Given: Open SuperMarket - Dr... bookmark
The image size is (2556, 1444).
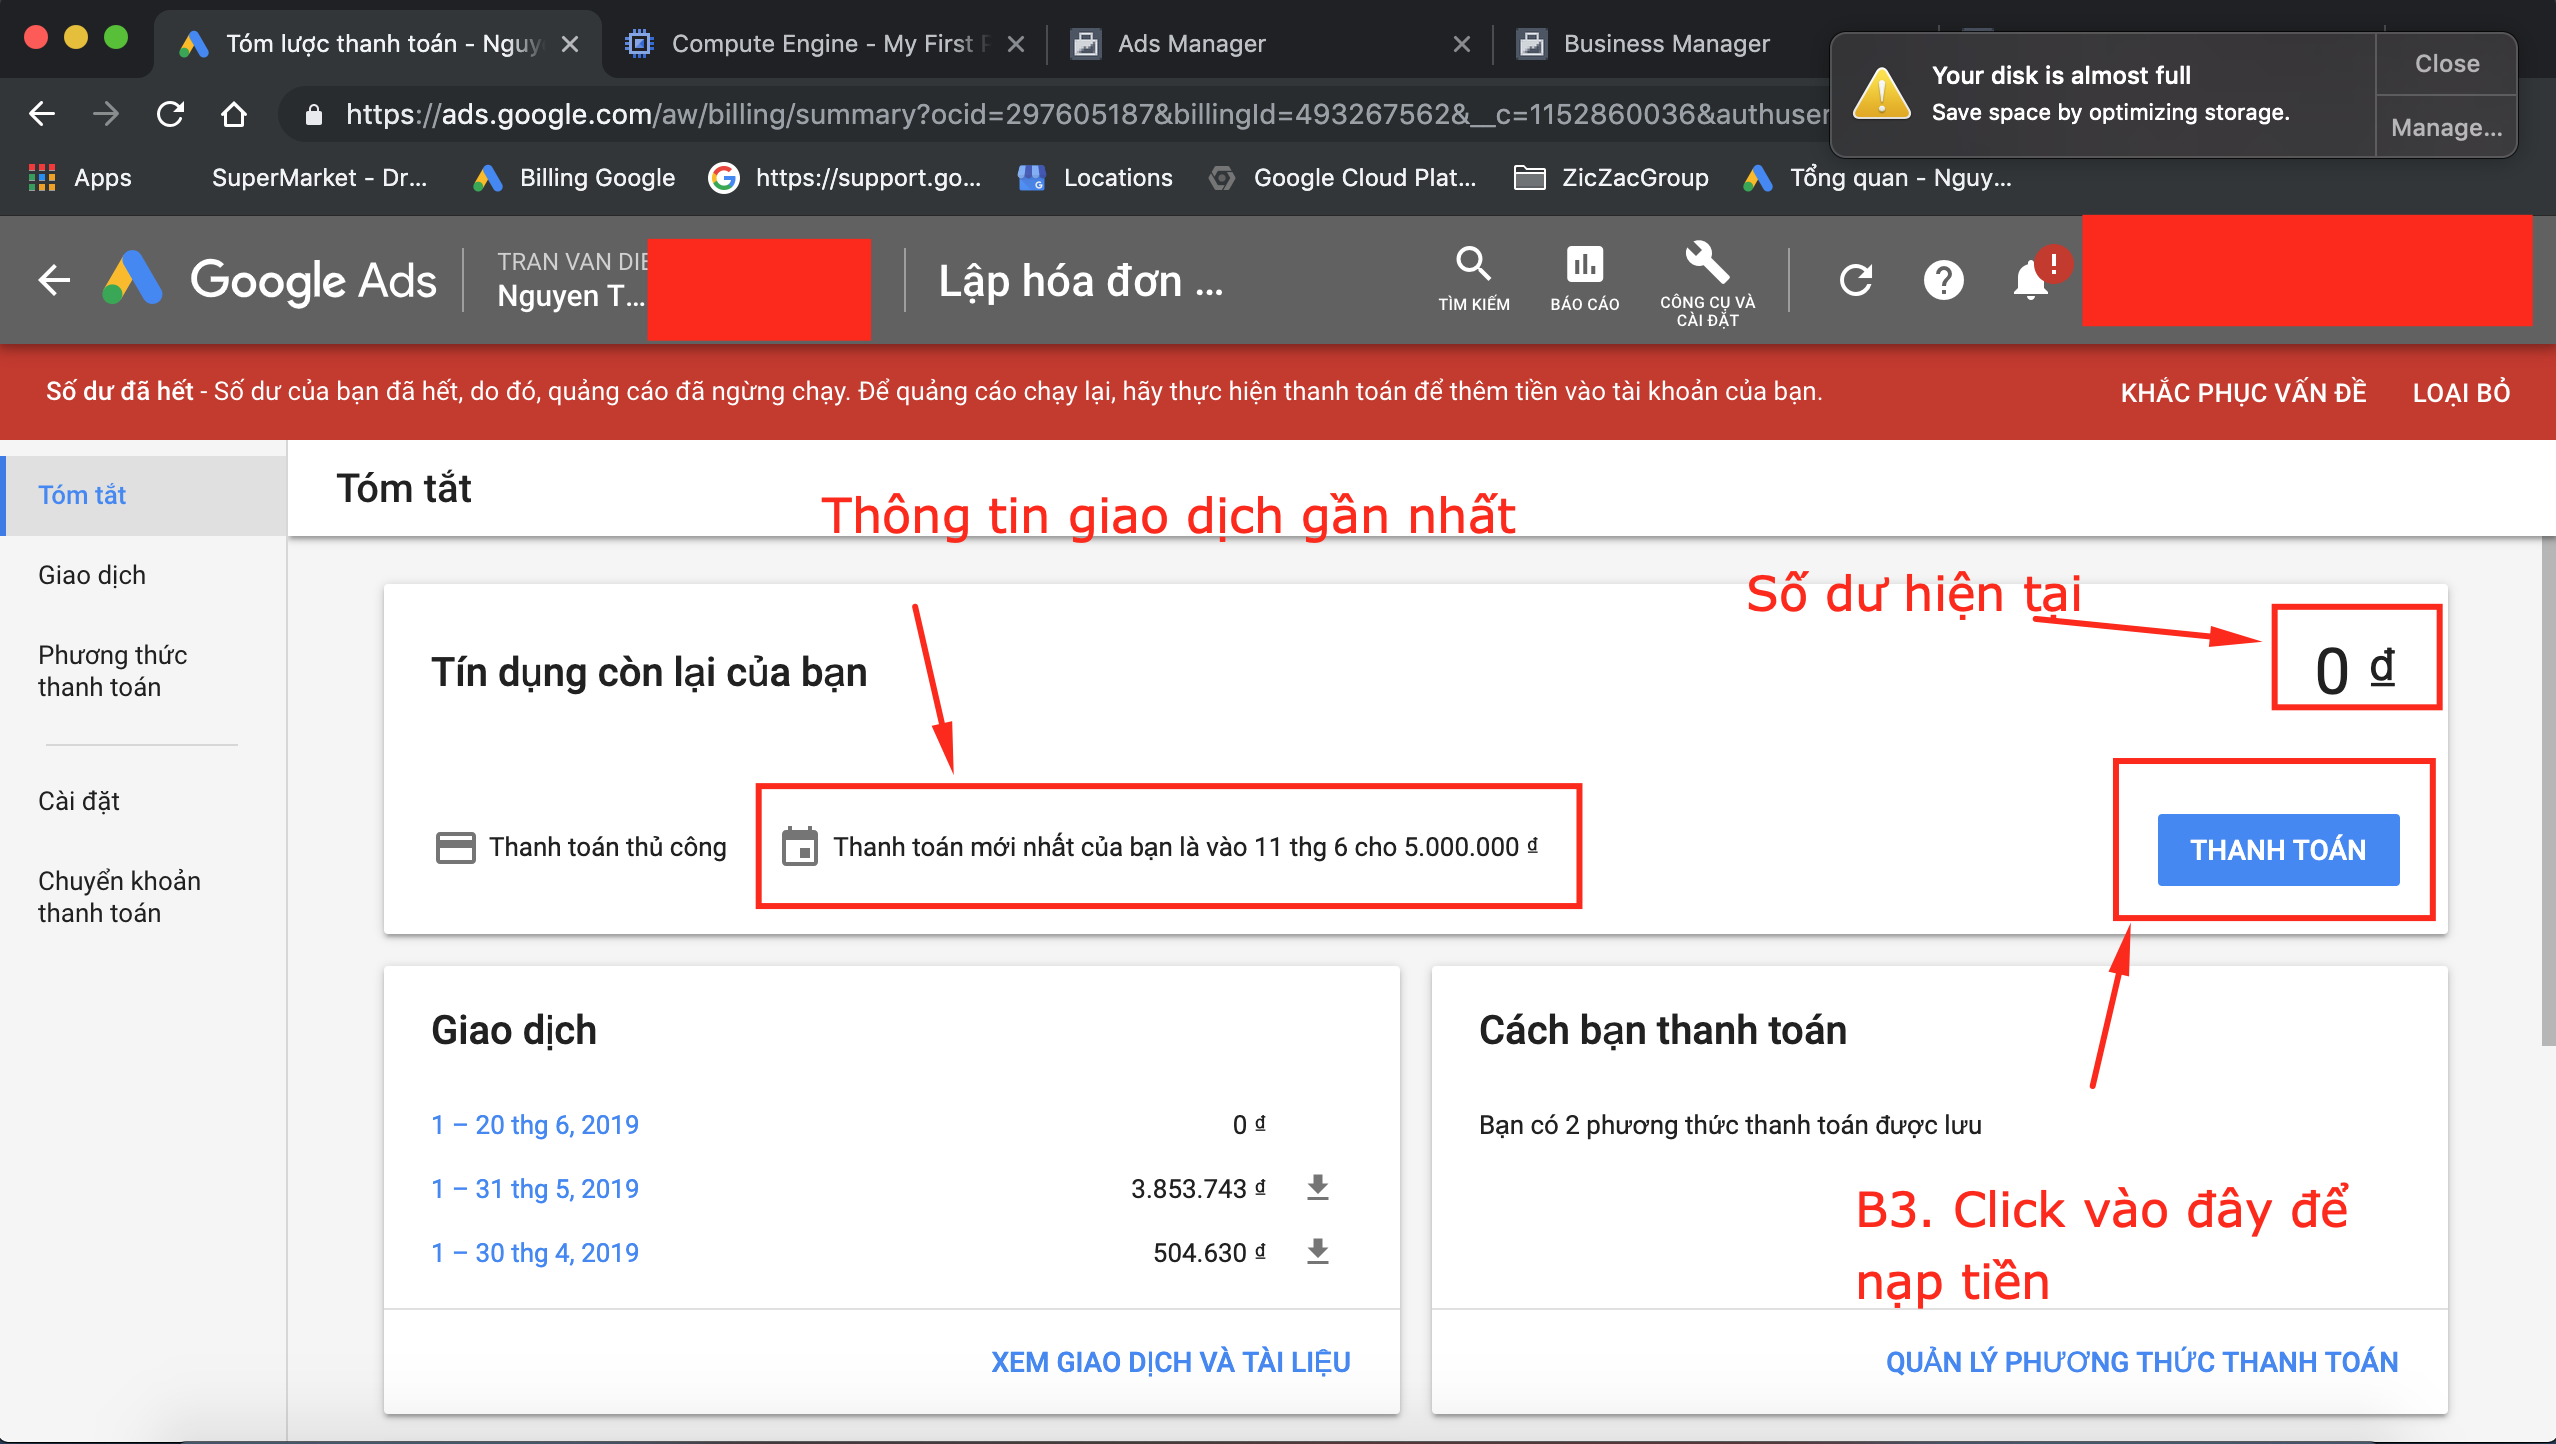Looking at the screenshot, I should [319, 178].
